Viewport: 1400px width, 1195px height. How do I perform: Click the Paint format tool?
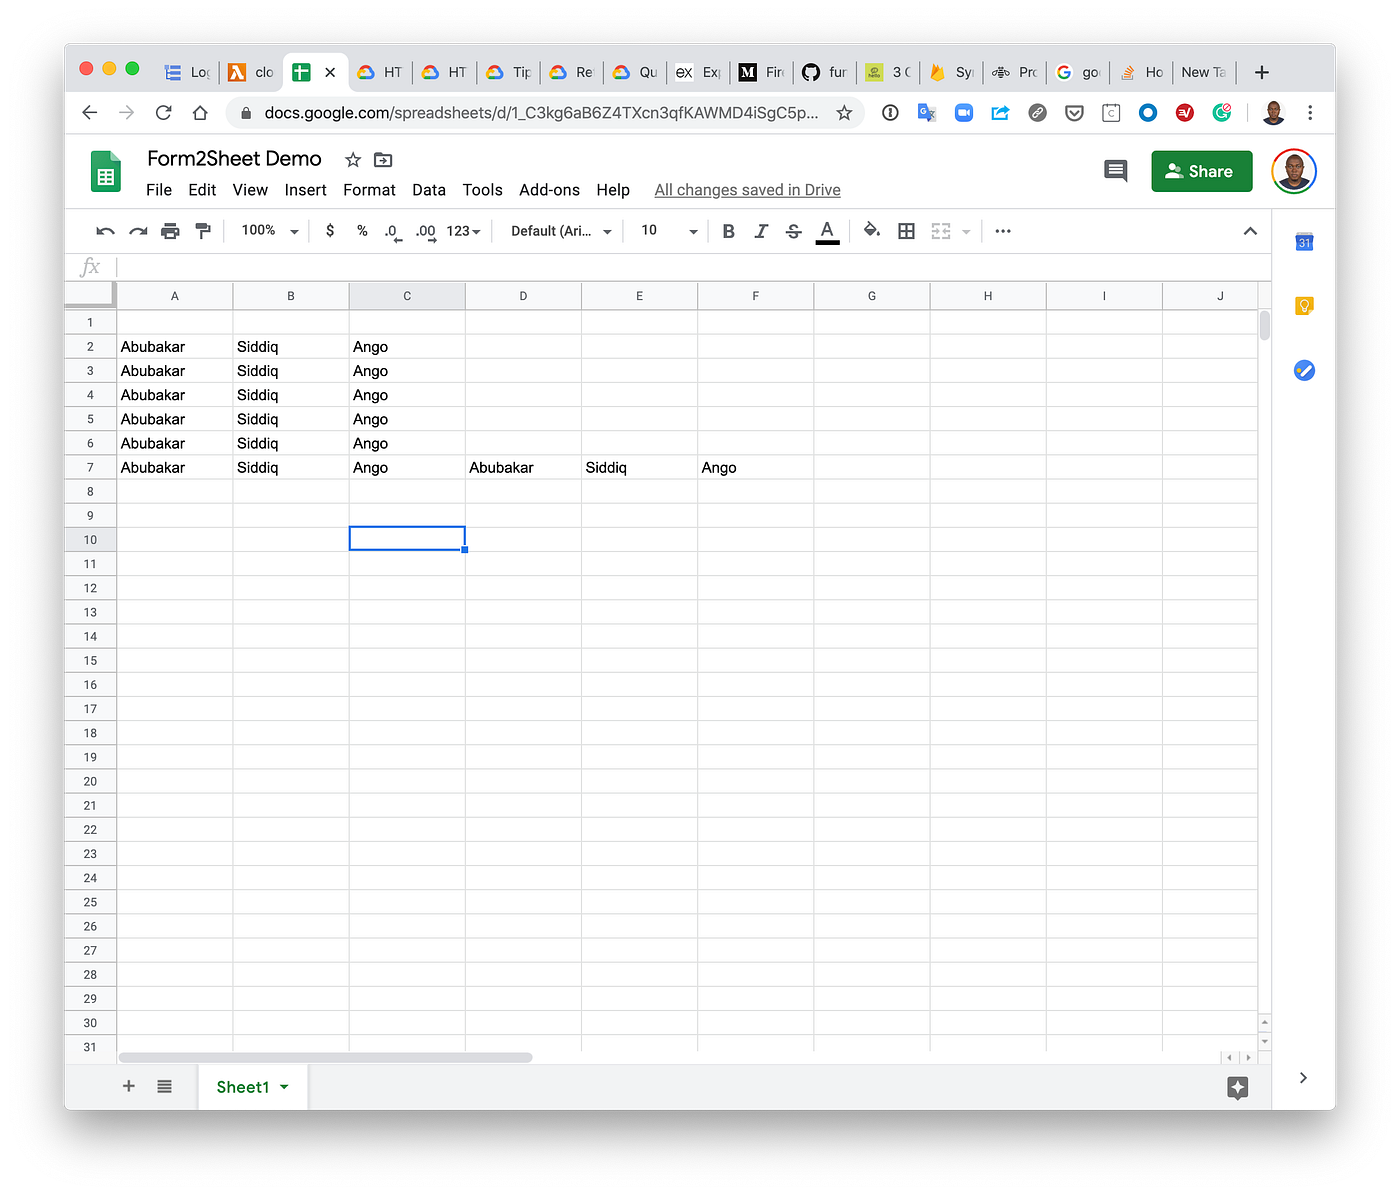pos(203,231)
